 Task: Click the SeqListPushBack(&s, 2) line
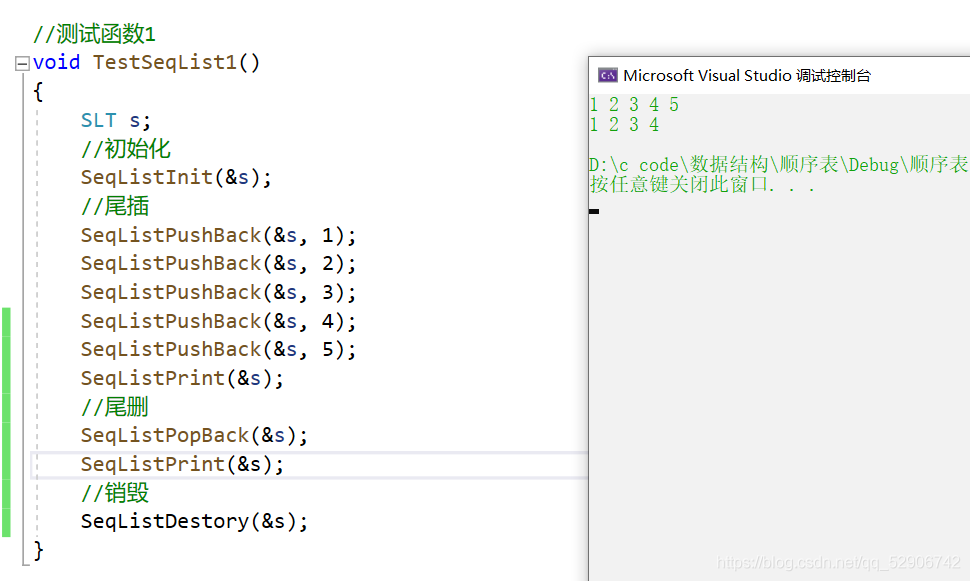click(x=219, y=264)
